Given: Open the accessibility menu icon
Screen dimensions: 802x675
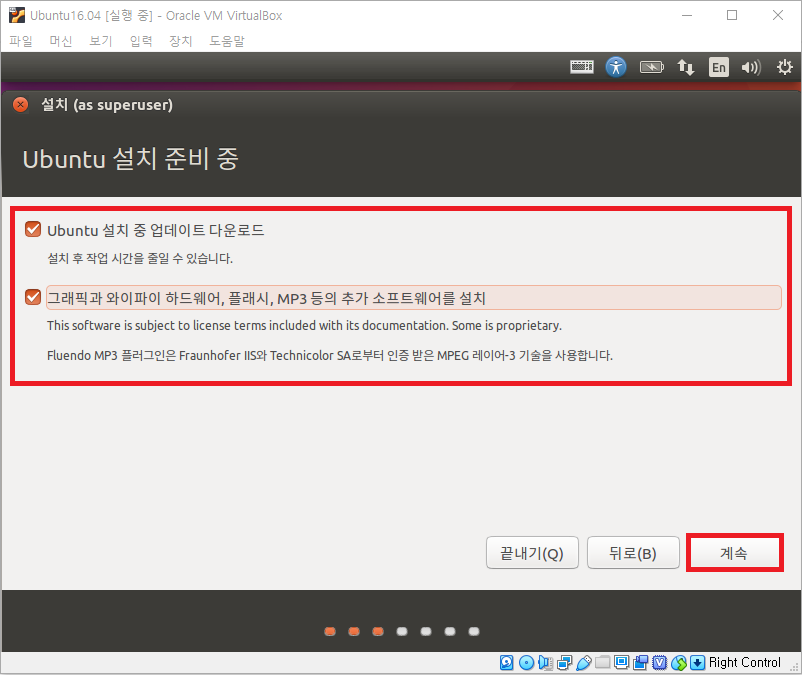Looking at the screenshot, I should click(x=616, y=67).
